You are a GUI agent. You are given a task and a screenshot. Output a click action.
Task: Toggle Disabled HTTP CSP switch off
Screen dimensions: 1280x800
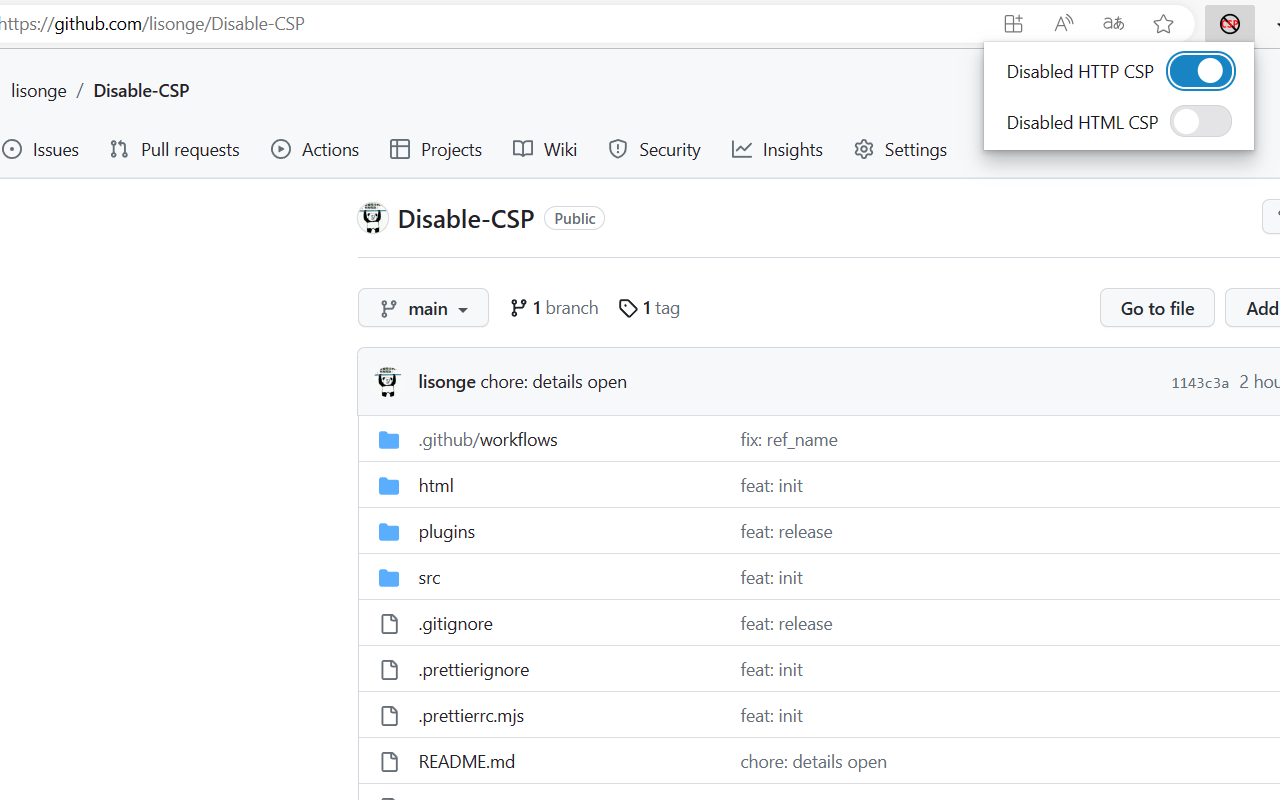coord(1201,71)
